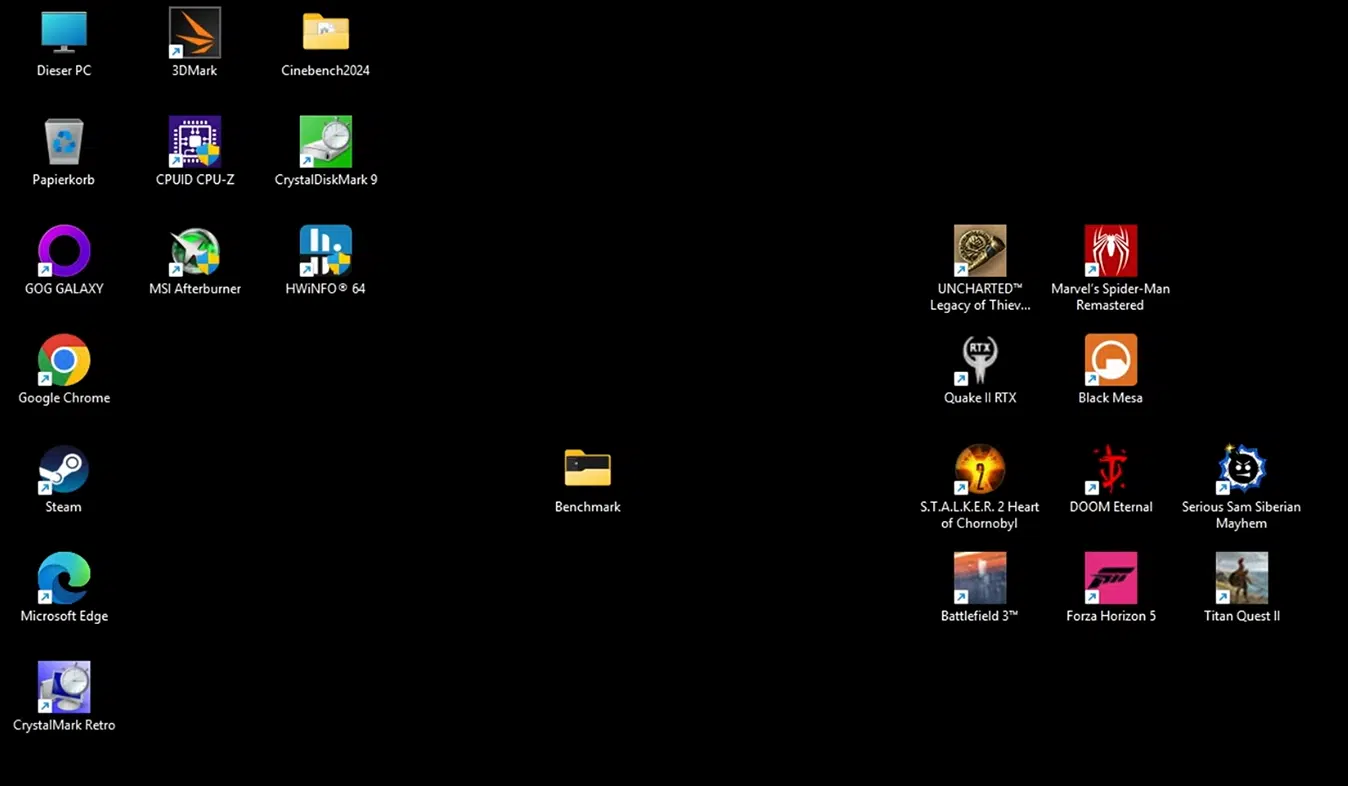Select the 3DMark desktop shortcut
Viewport: 1348px width, 786px height.
pos(195,34)
